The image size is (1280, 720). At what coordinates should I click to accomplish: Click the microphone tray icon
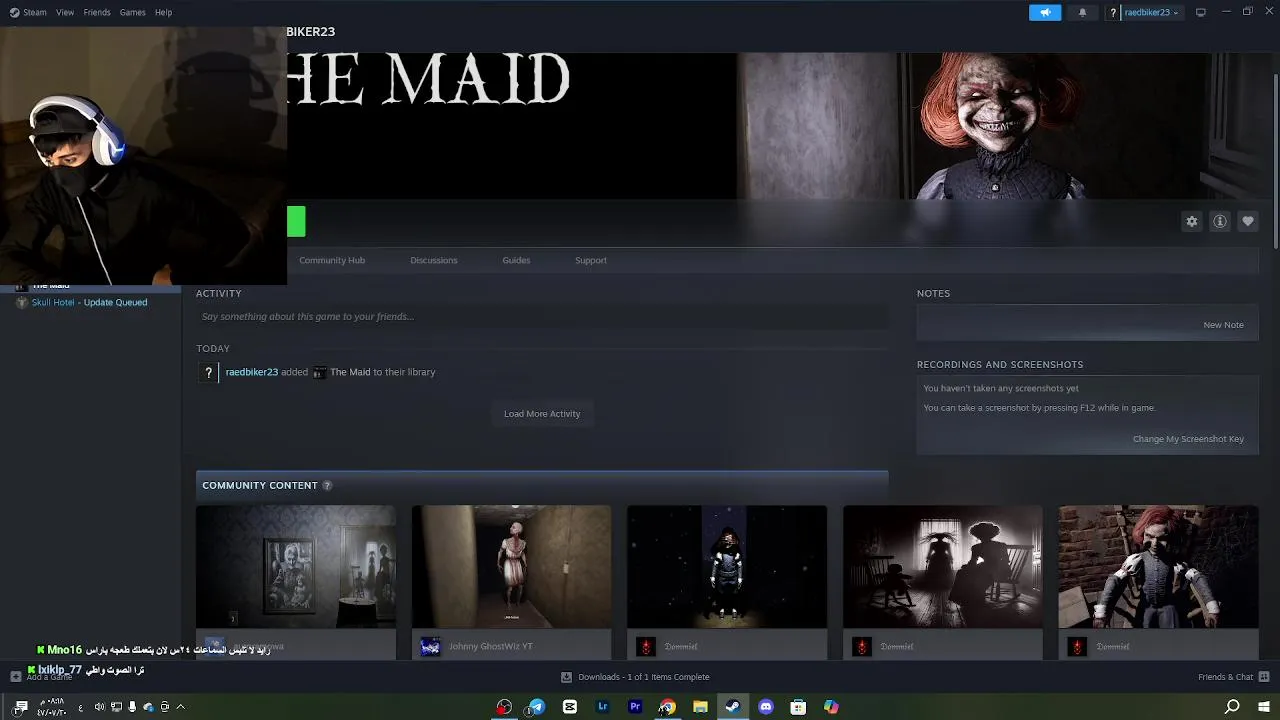click(131, 707)
